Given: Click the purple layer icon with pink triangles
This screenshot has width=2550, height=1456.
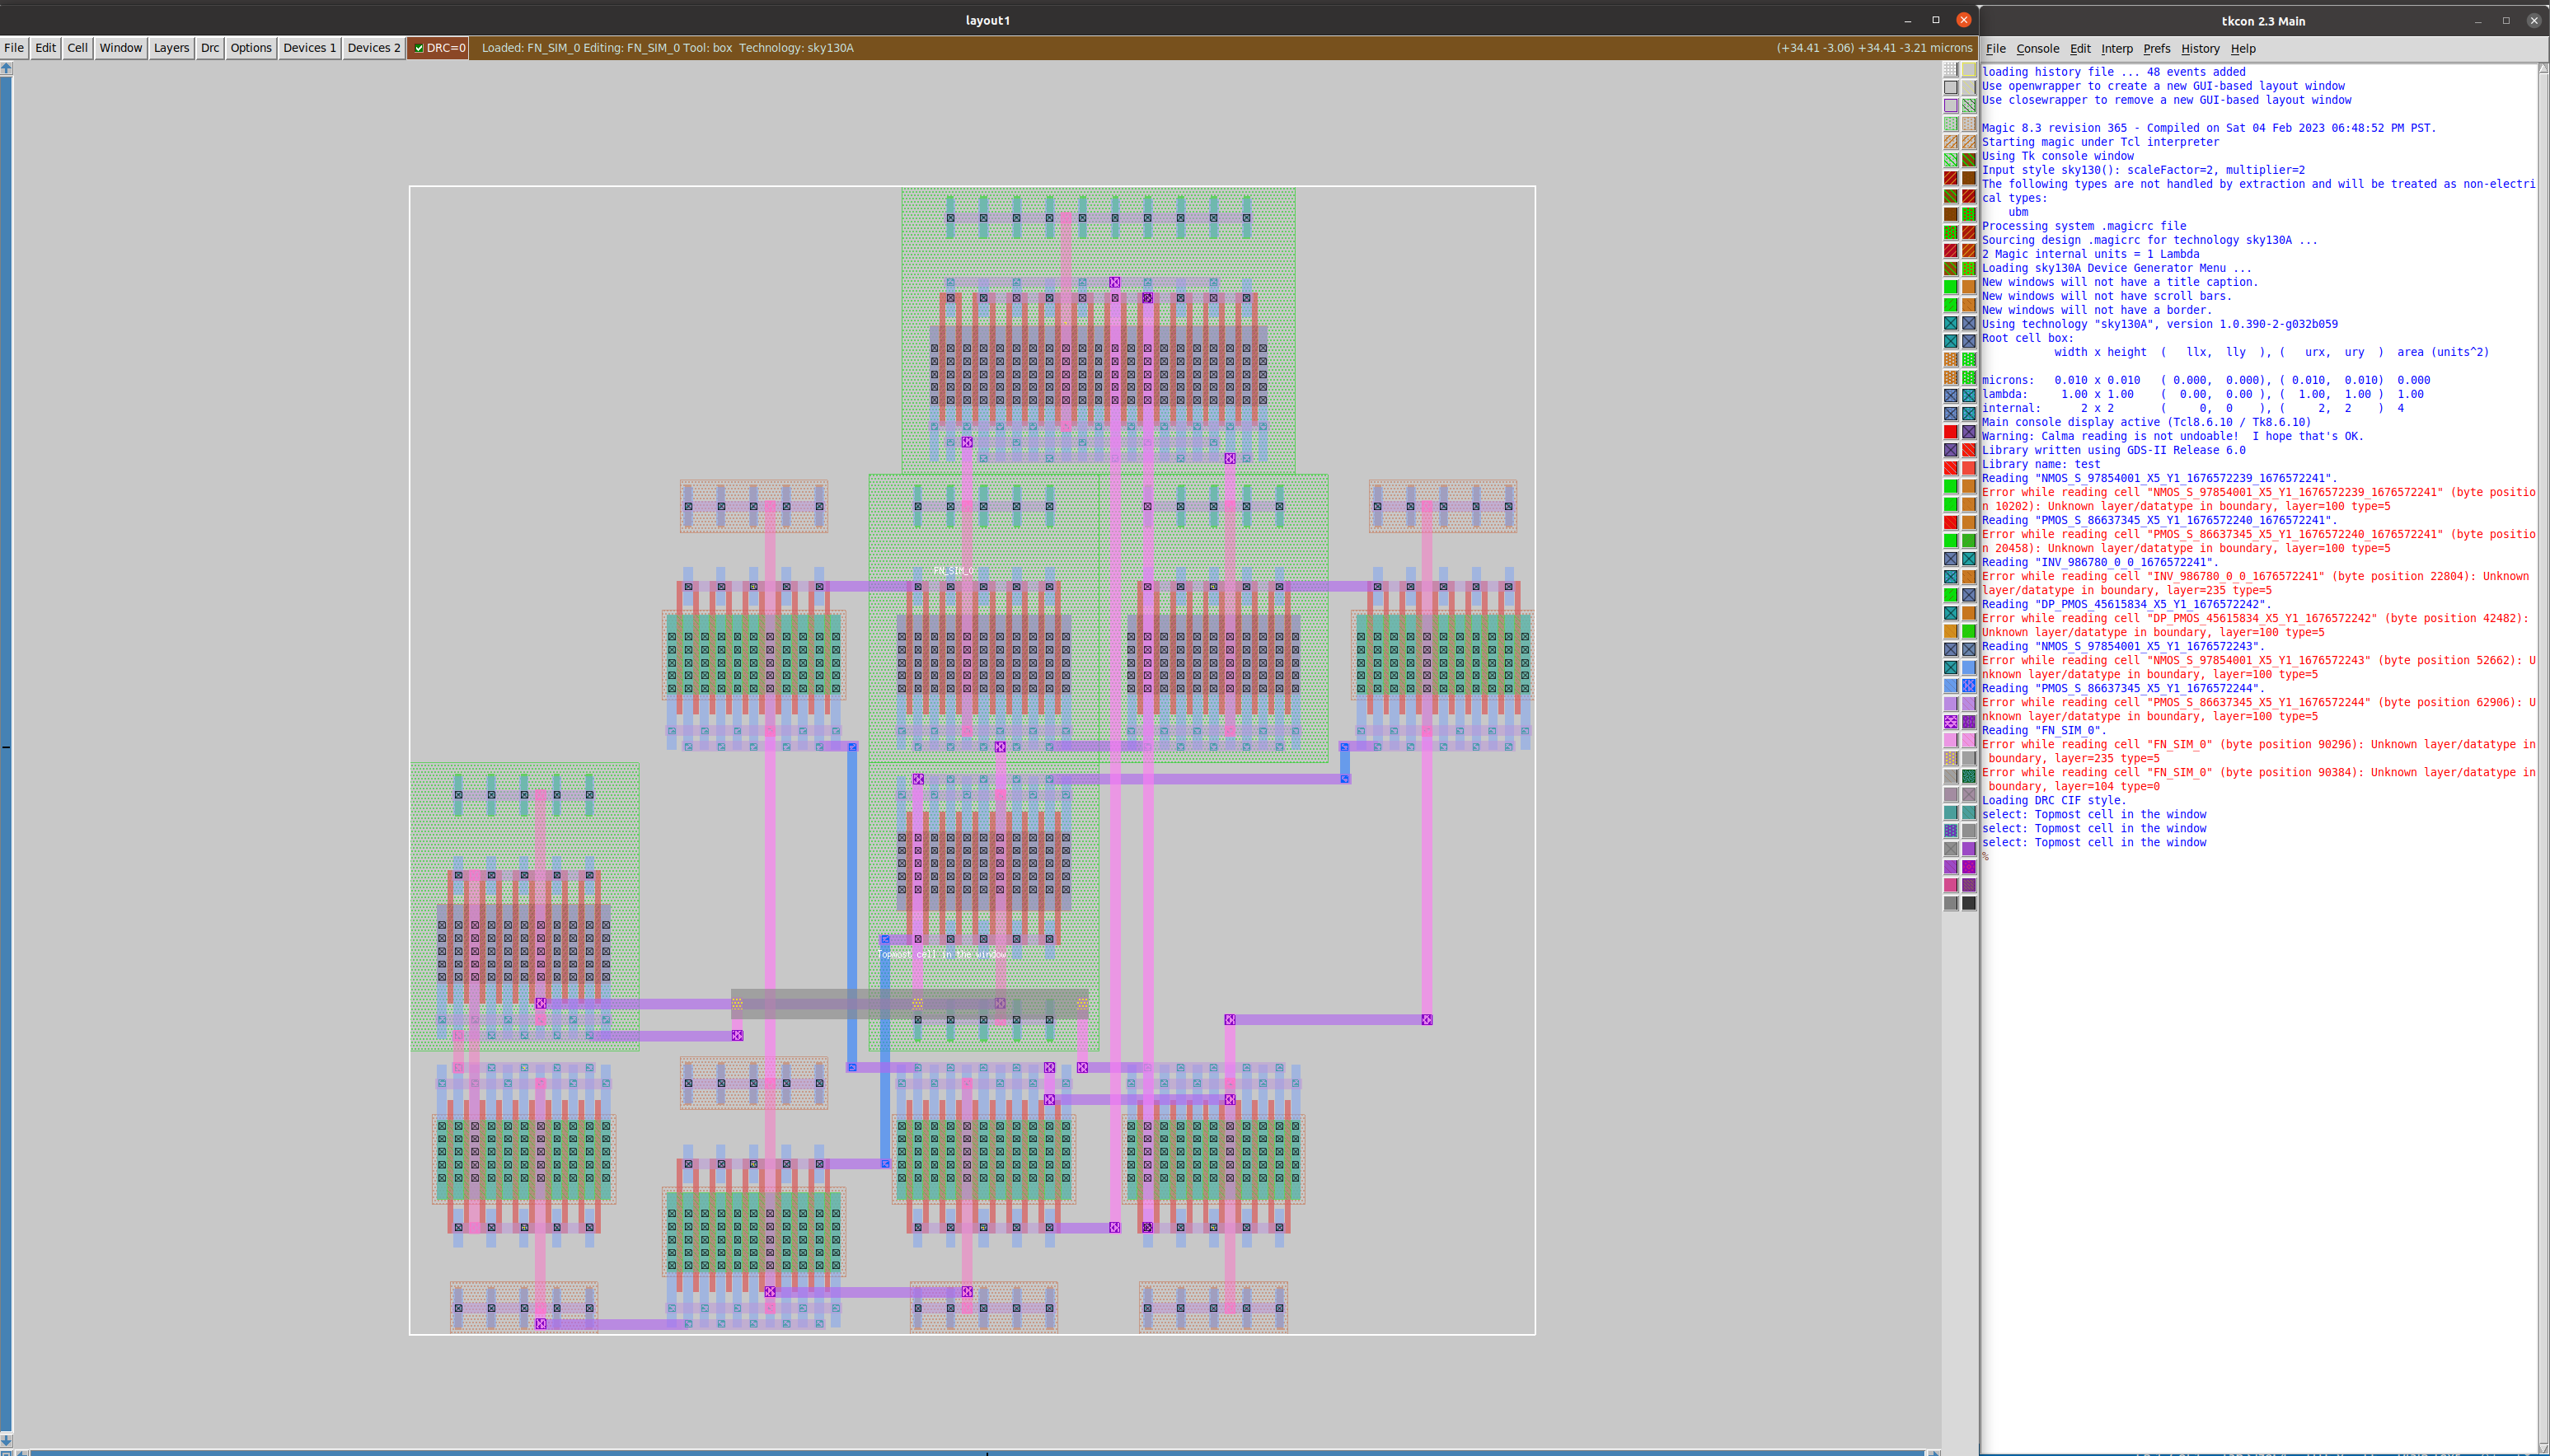Looking at the screenshot, I should coord(1951,722).
